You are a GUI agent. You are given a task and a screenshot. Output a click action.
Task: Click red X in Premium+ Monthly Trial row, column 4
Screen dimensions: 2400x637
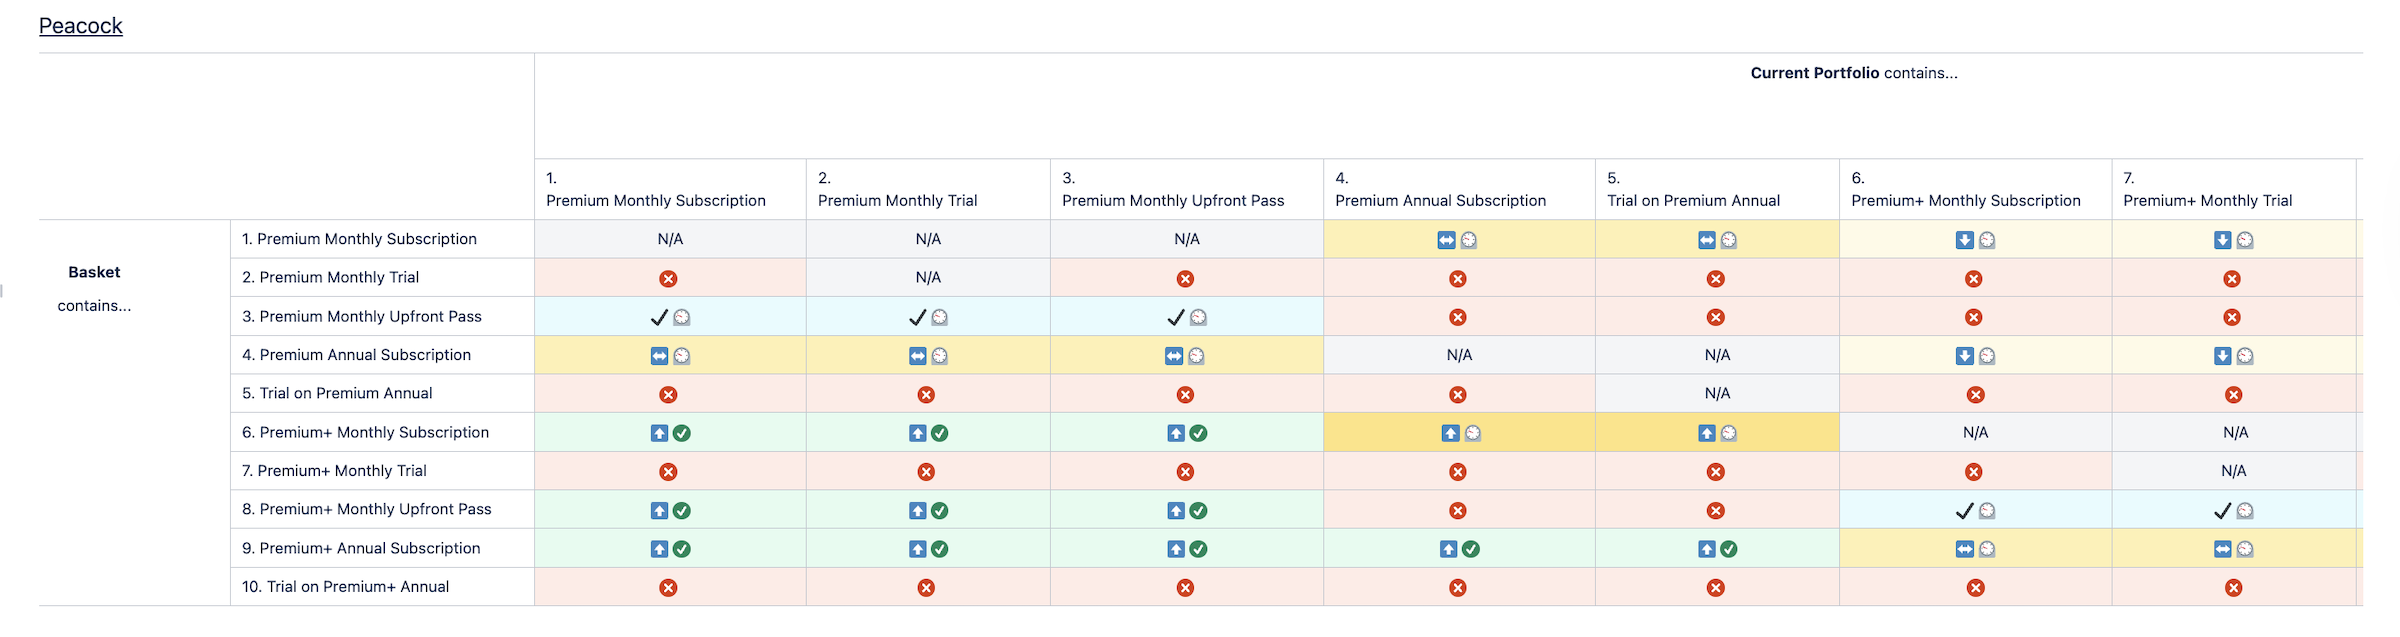pos(1458,472)
